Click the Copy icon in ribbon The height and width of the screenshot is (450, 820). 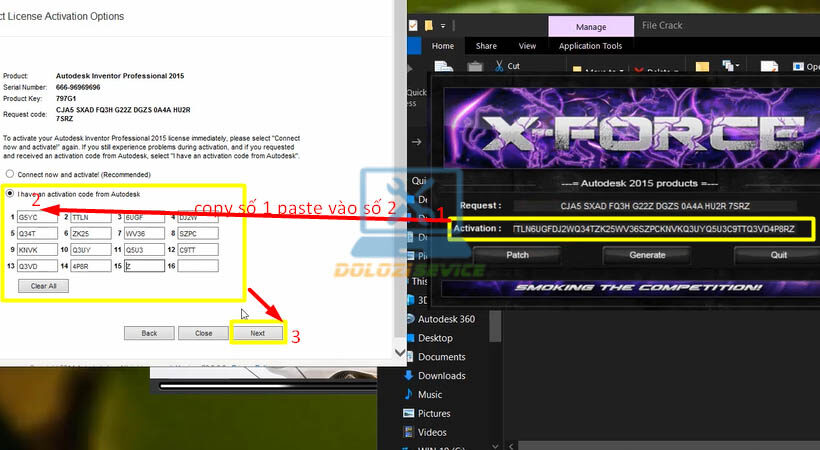coord(443,66)
